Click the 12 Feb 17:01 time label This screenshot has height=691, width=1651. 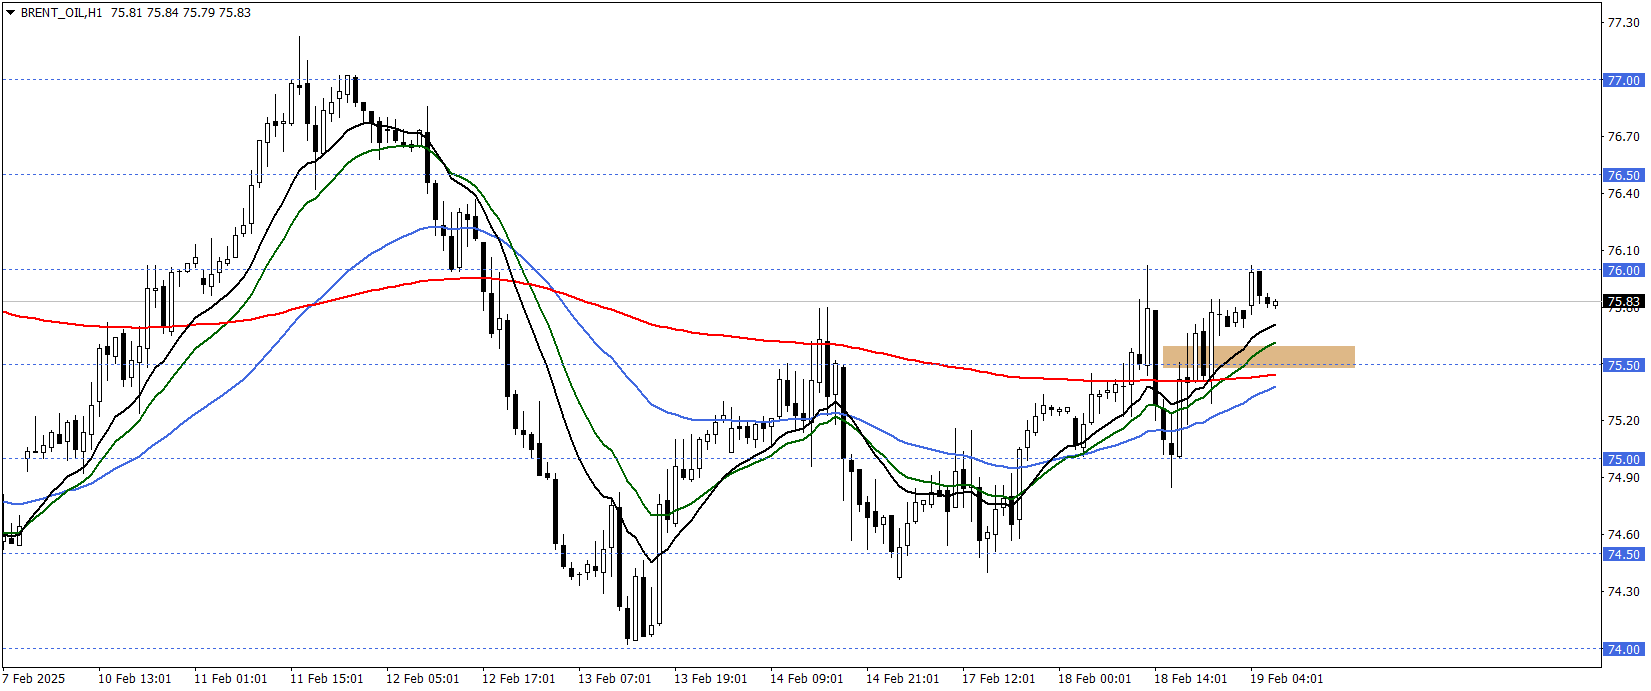518,678
